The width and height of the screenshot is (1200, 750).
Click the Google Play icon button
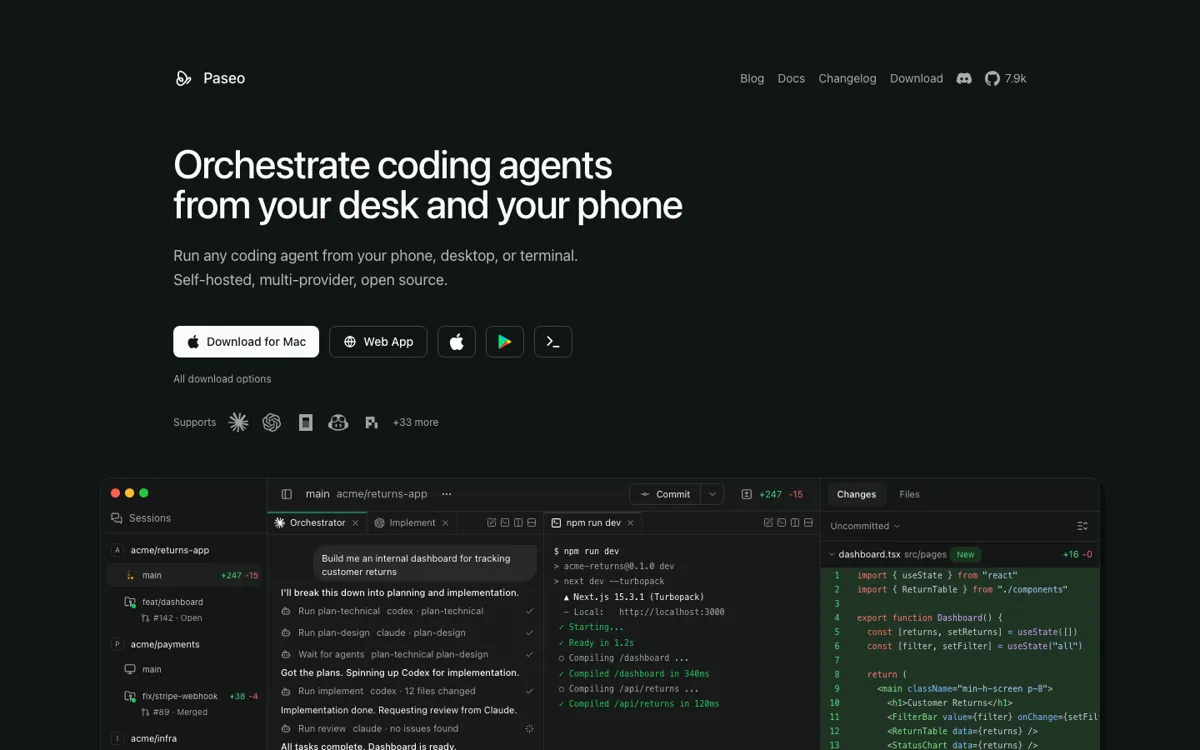pos(505,342)
